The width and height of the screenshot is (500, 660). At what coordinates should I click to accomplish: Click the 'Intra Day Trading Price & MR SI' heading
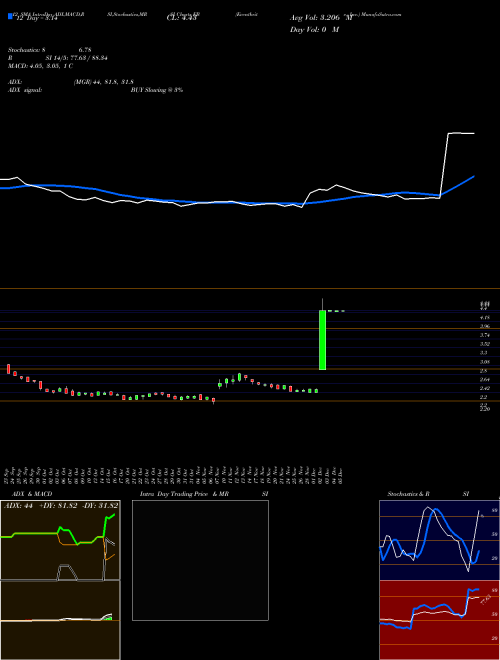[x=204, y=494]
